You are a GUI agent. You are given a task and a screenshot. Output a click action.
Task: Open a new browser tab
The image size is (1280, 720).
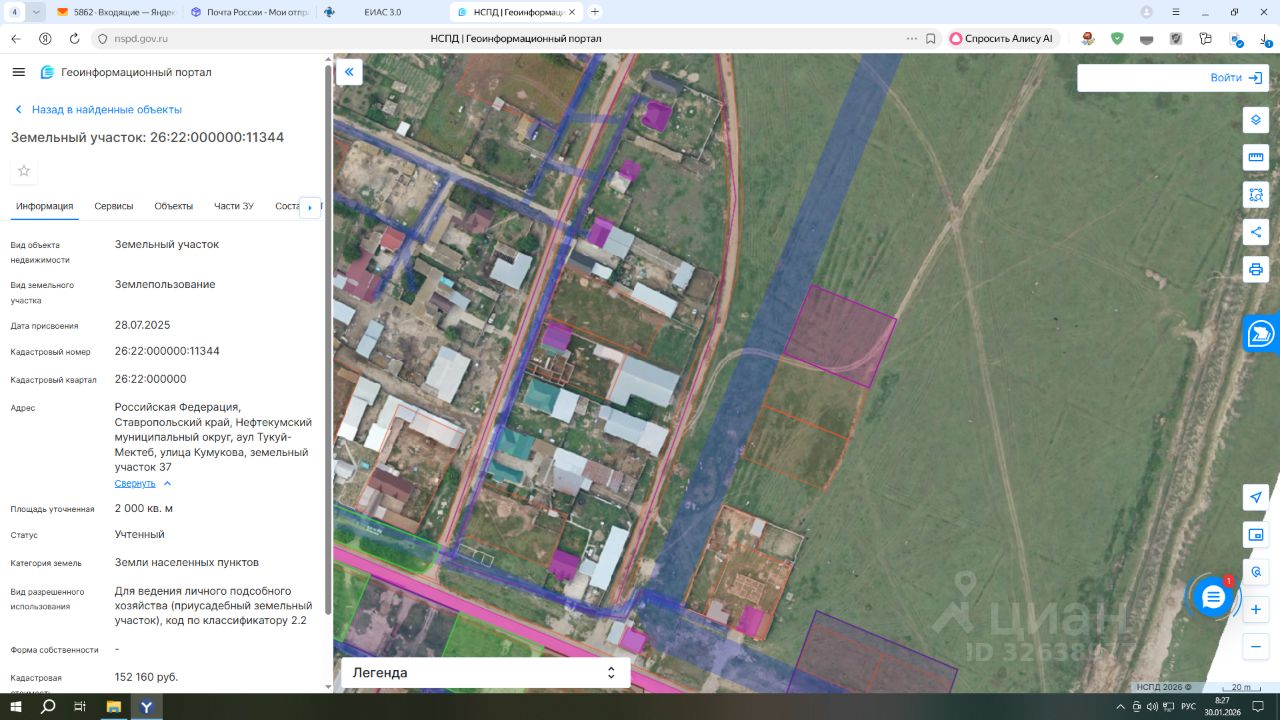595,12
